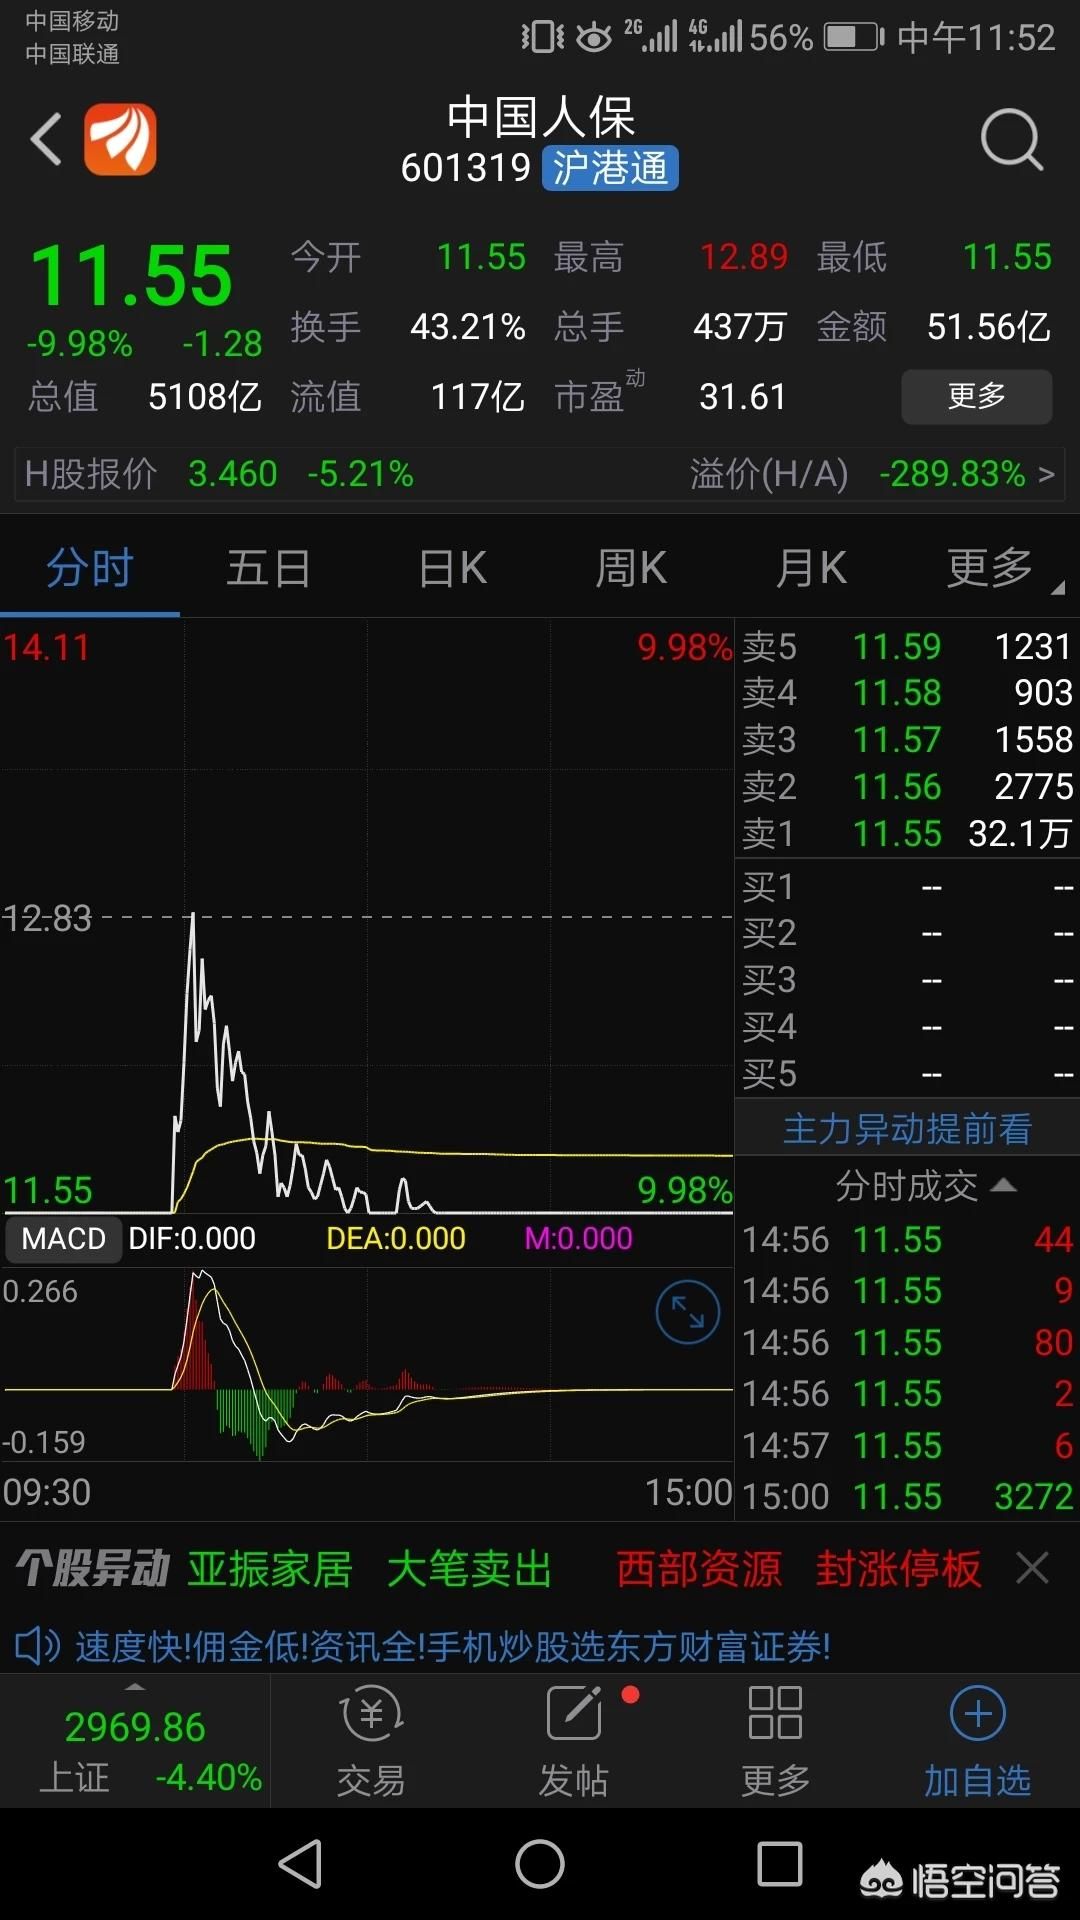Screen dimensions: 1080x1920
Task: Open the 主力异动提前看 link
Action: coord(907,1129)
